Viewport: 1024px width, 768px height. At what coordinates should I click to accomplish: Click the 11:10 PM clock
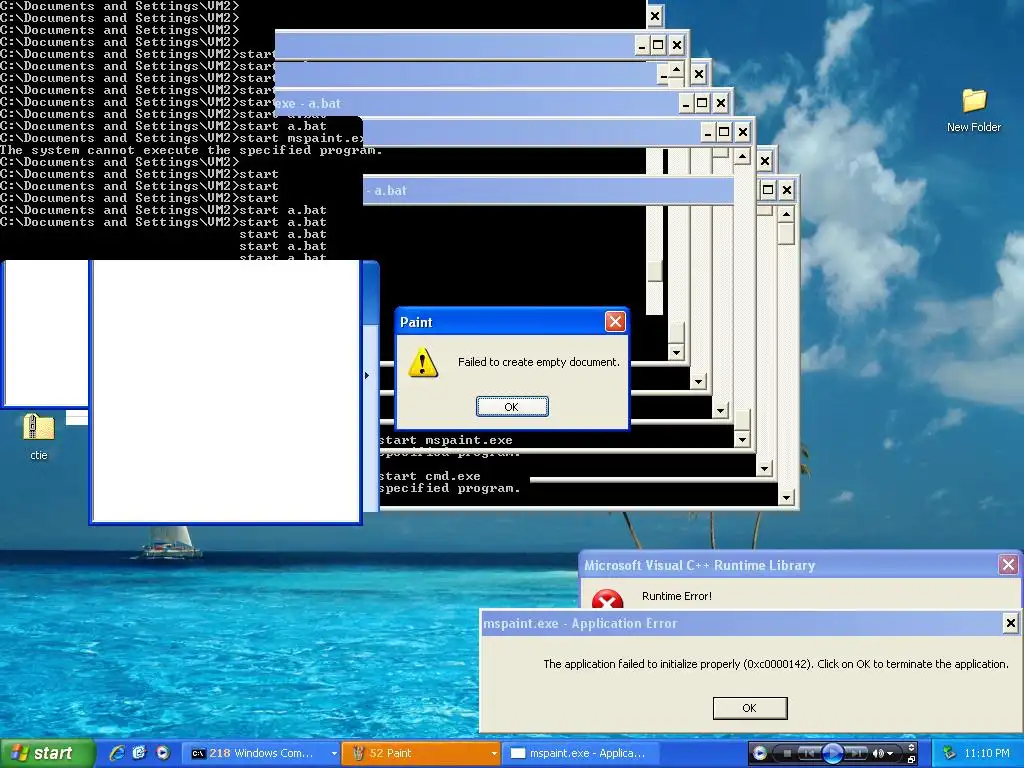pyautogui.click(x=987, y=753)
